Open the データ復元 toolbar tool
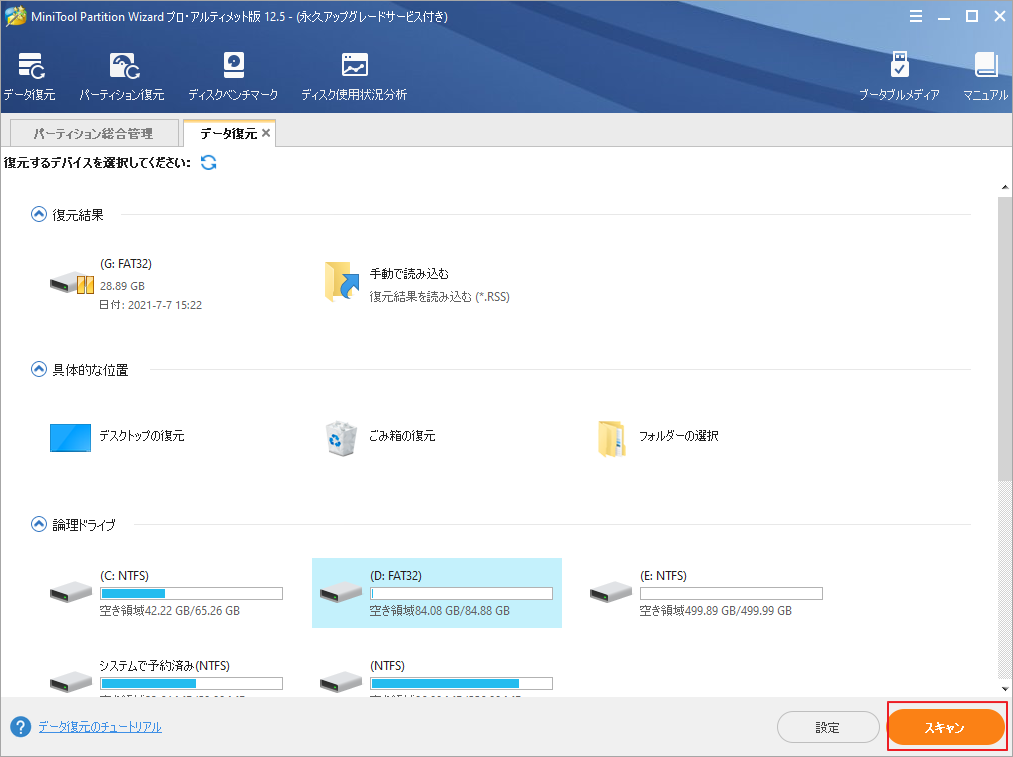This screenshot has width=1013, height=757. 30,76
